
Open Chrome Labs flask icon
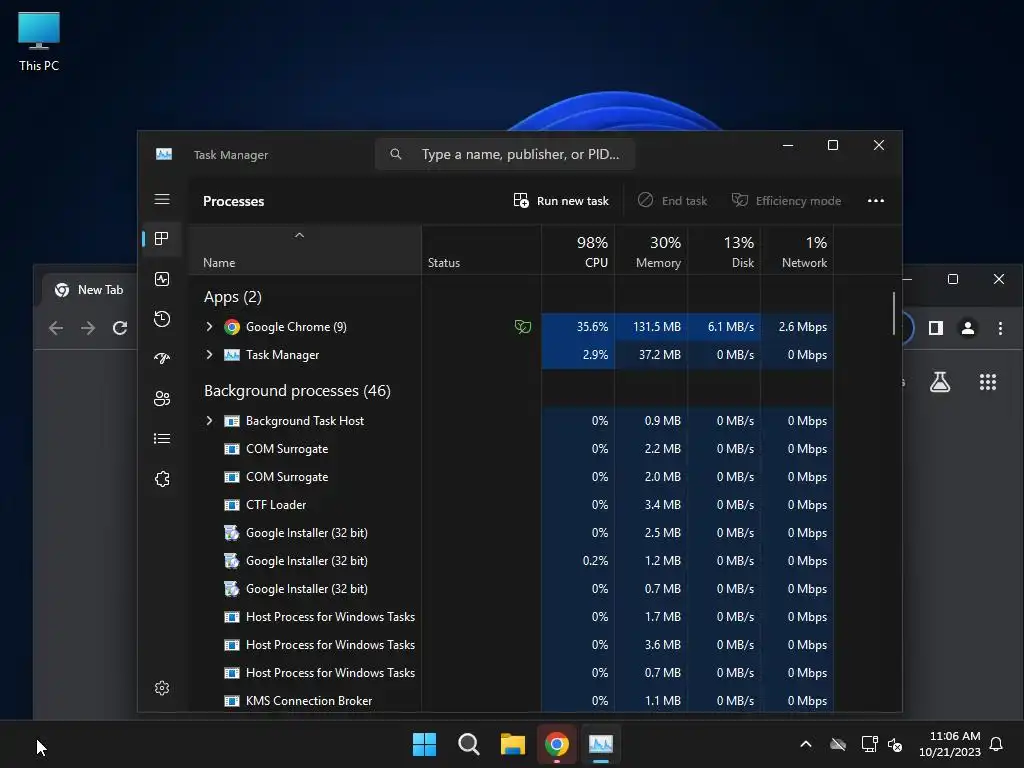click(940, 382)
